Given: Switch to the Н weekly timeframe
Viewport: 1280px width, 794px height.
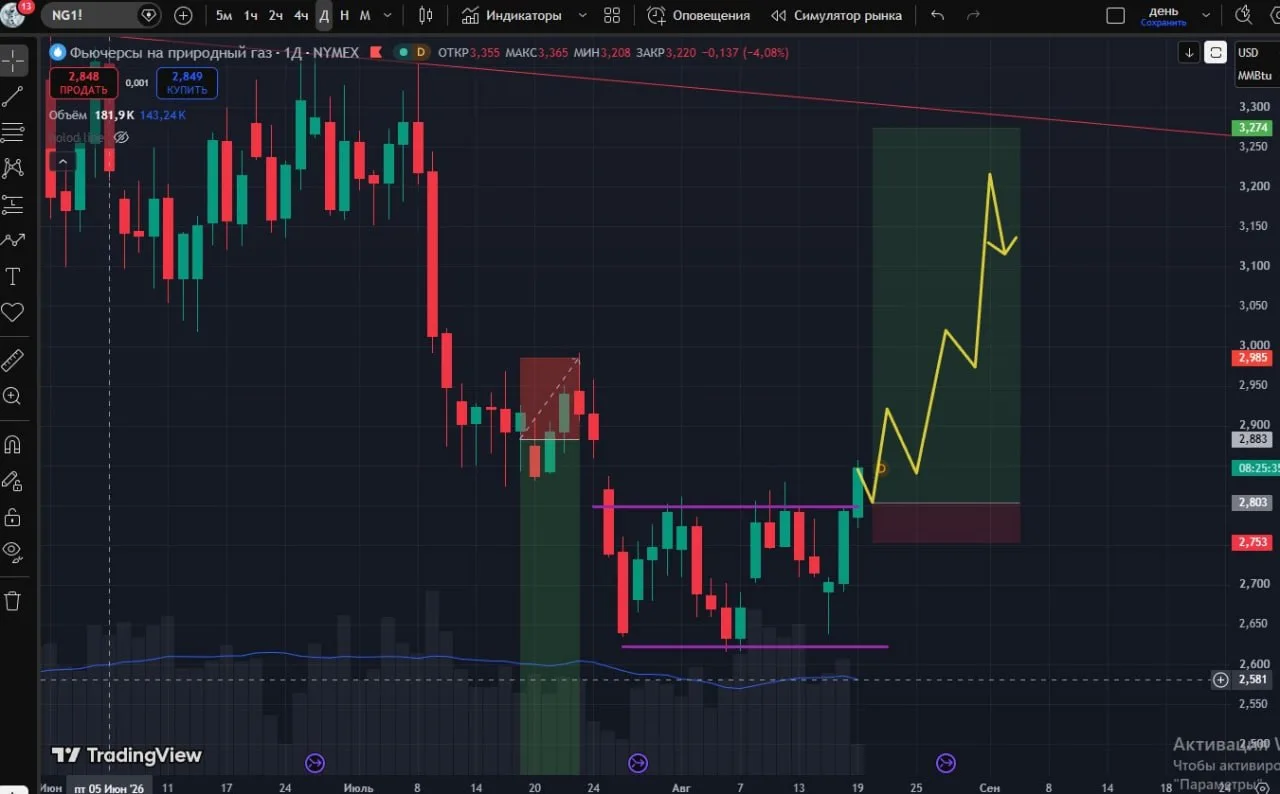Looking at the screenshot, I should [x=345, y=15].
